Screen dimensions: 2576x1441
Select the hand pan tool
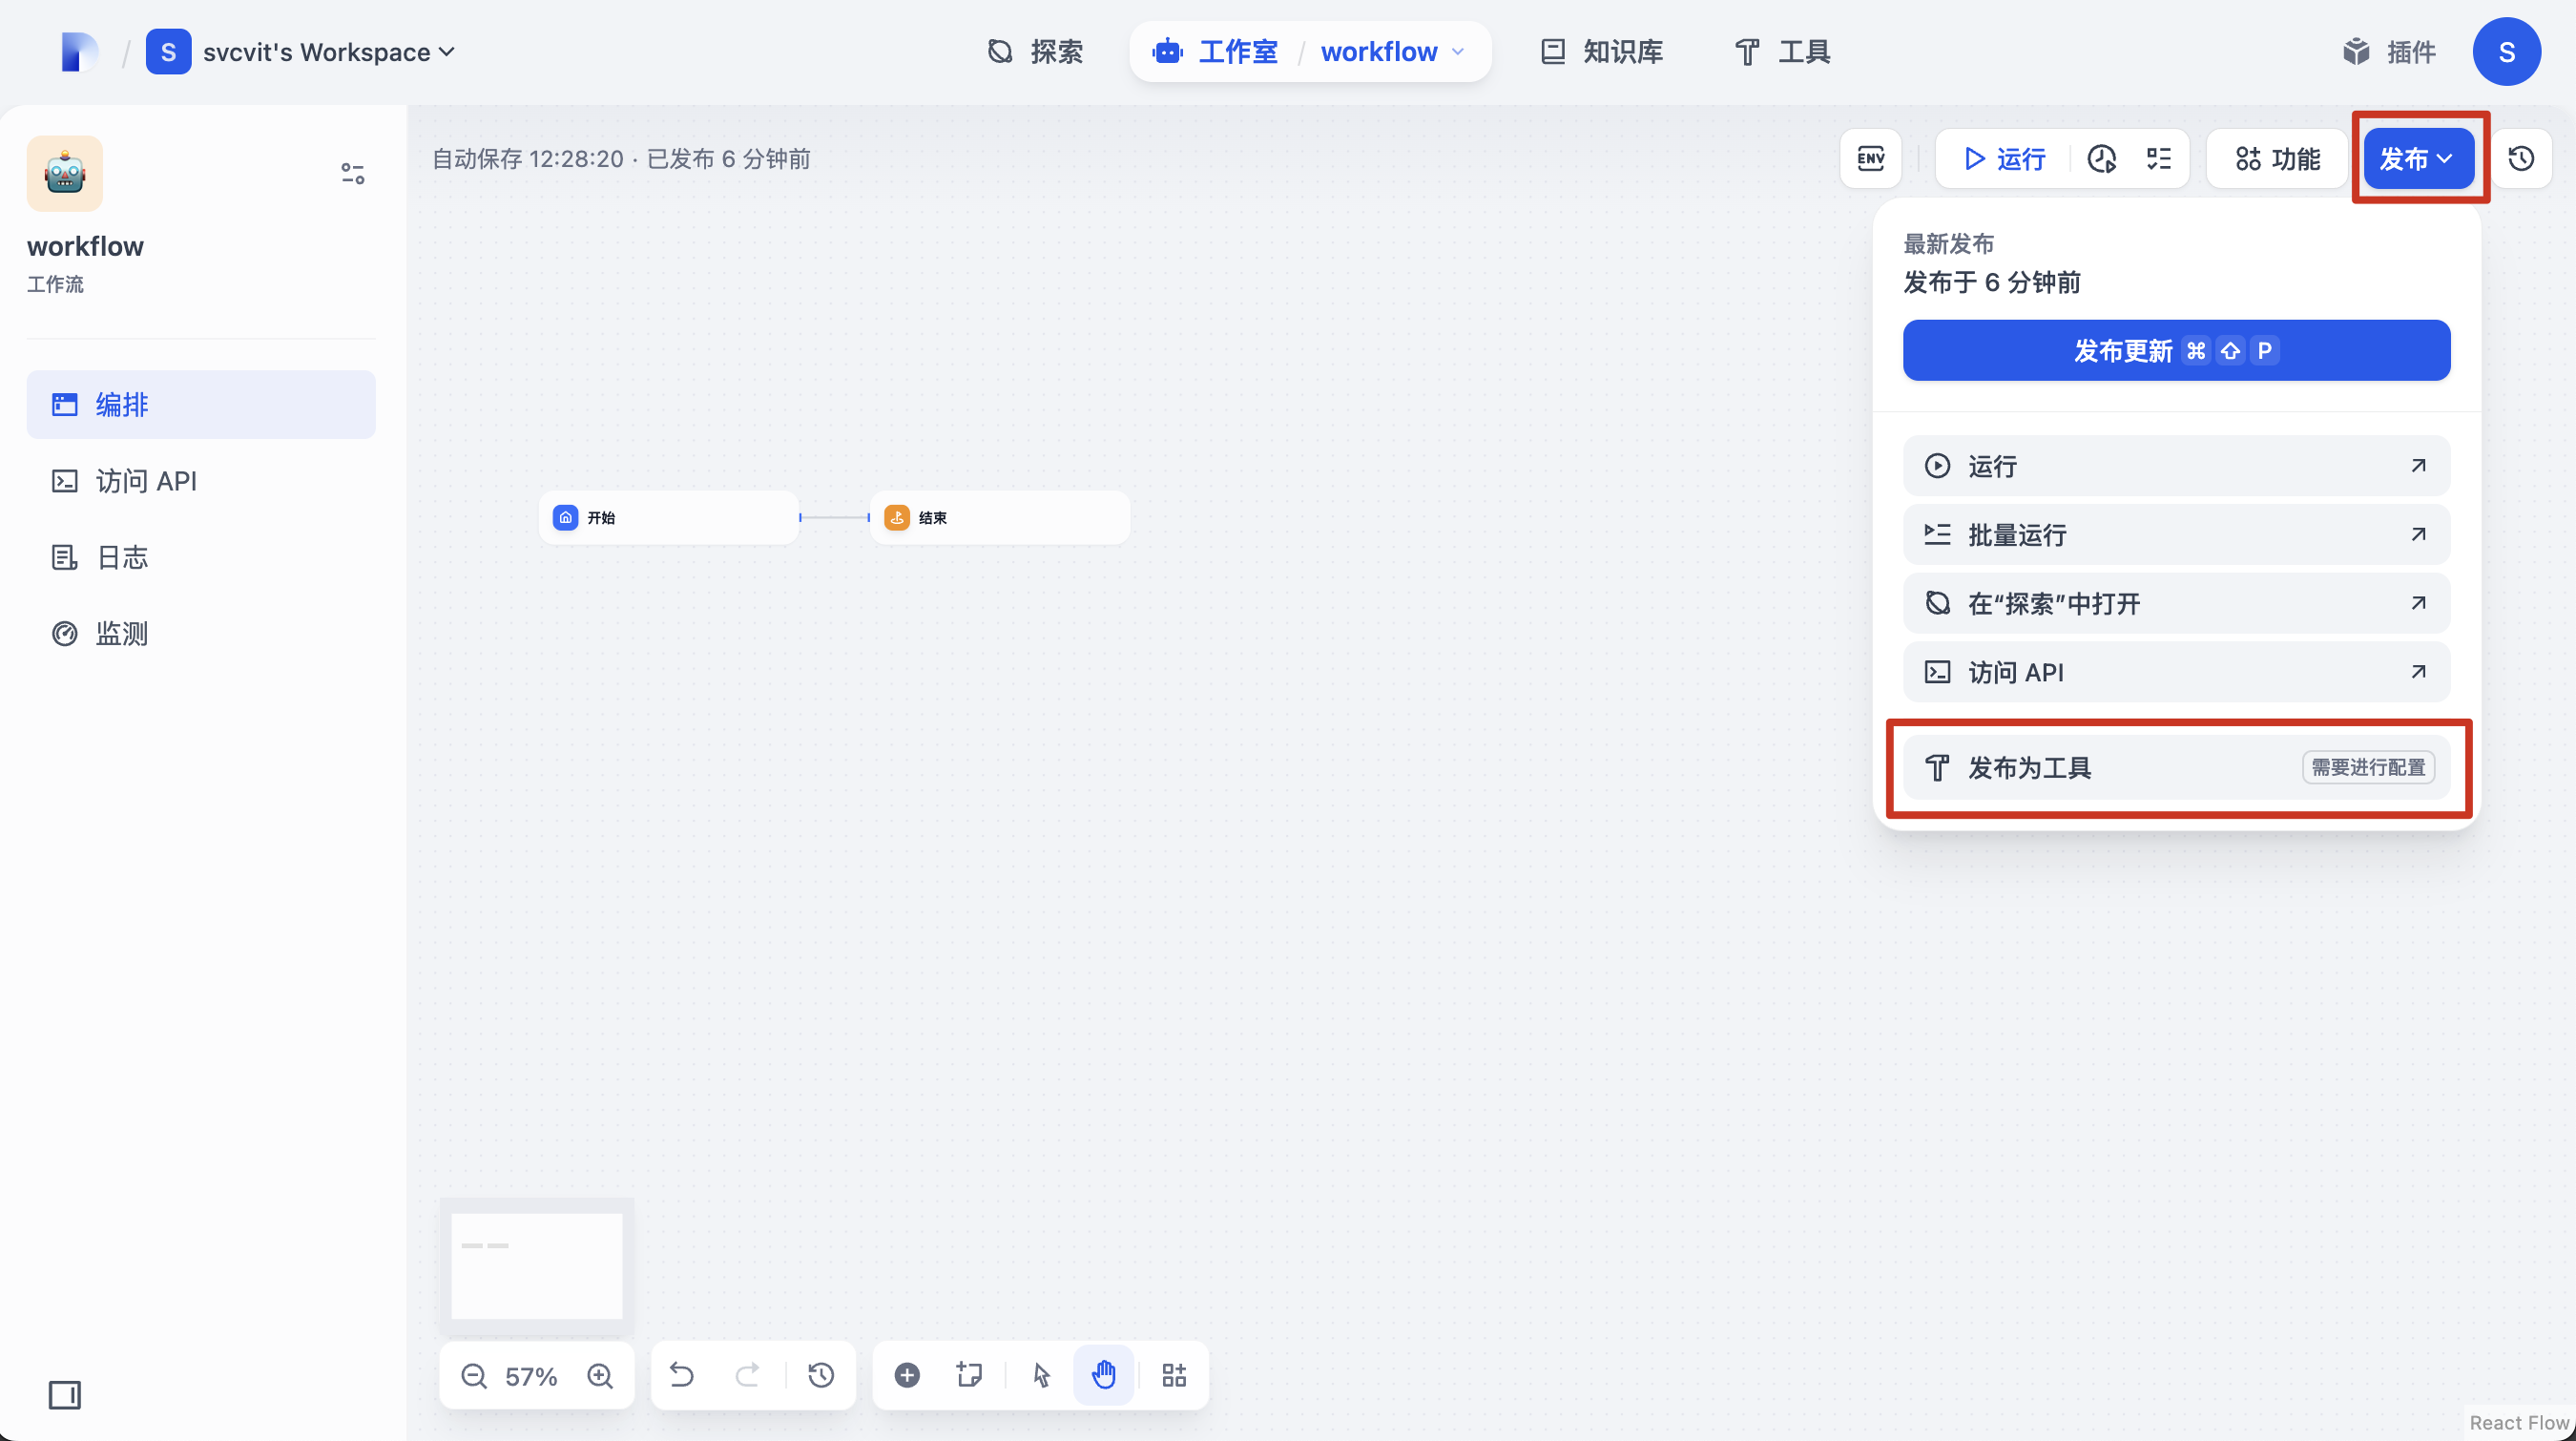[1103, 1375]
